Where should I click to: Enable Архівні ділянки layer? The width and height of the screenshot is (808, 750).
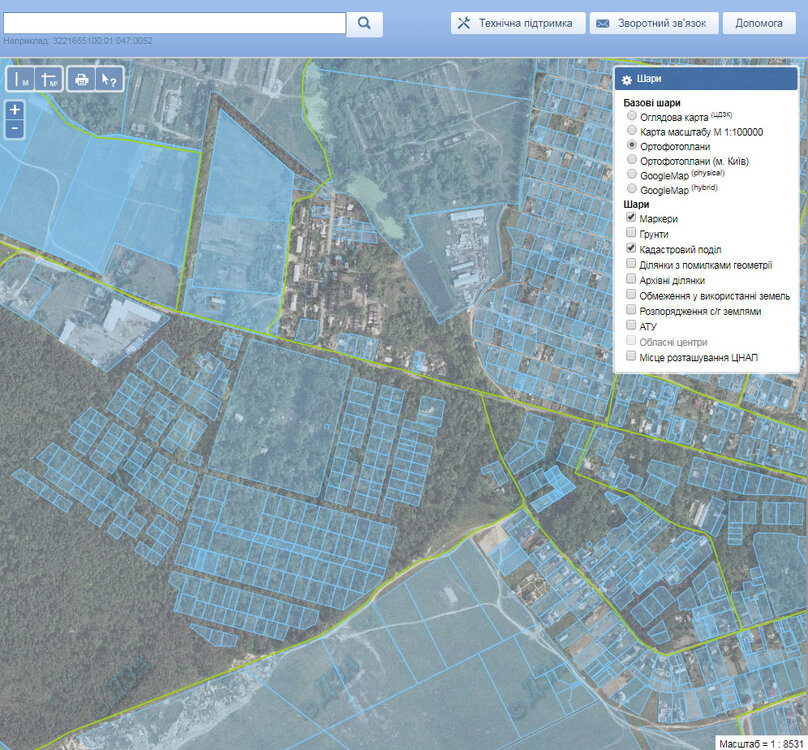pos(631,279)
